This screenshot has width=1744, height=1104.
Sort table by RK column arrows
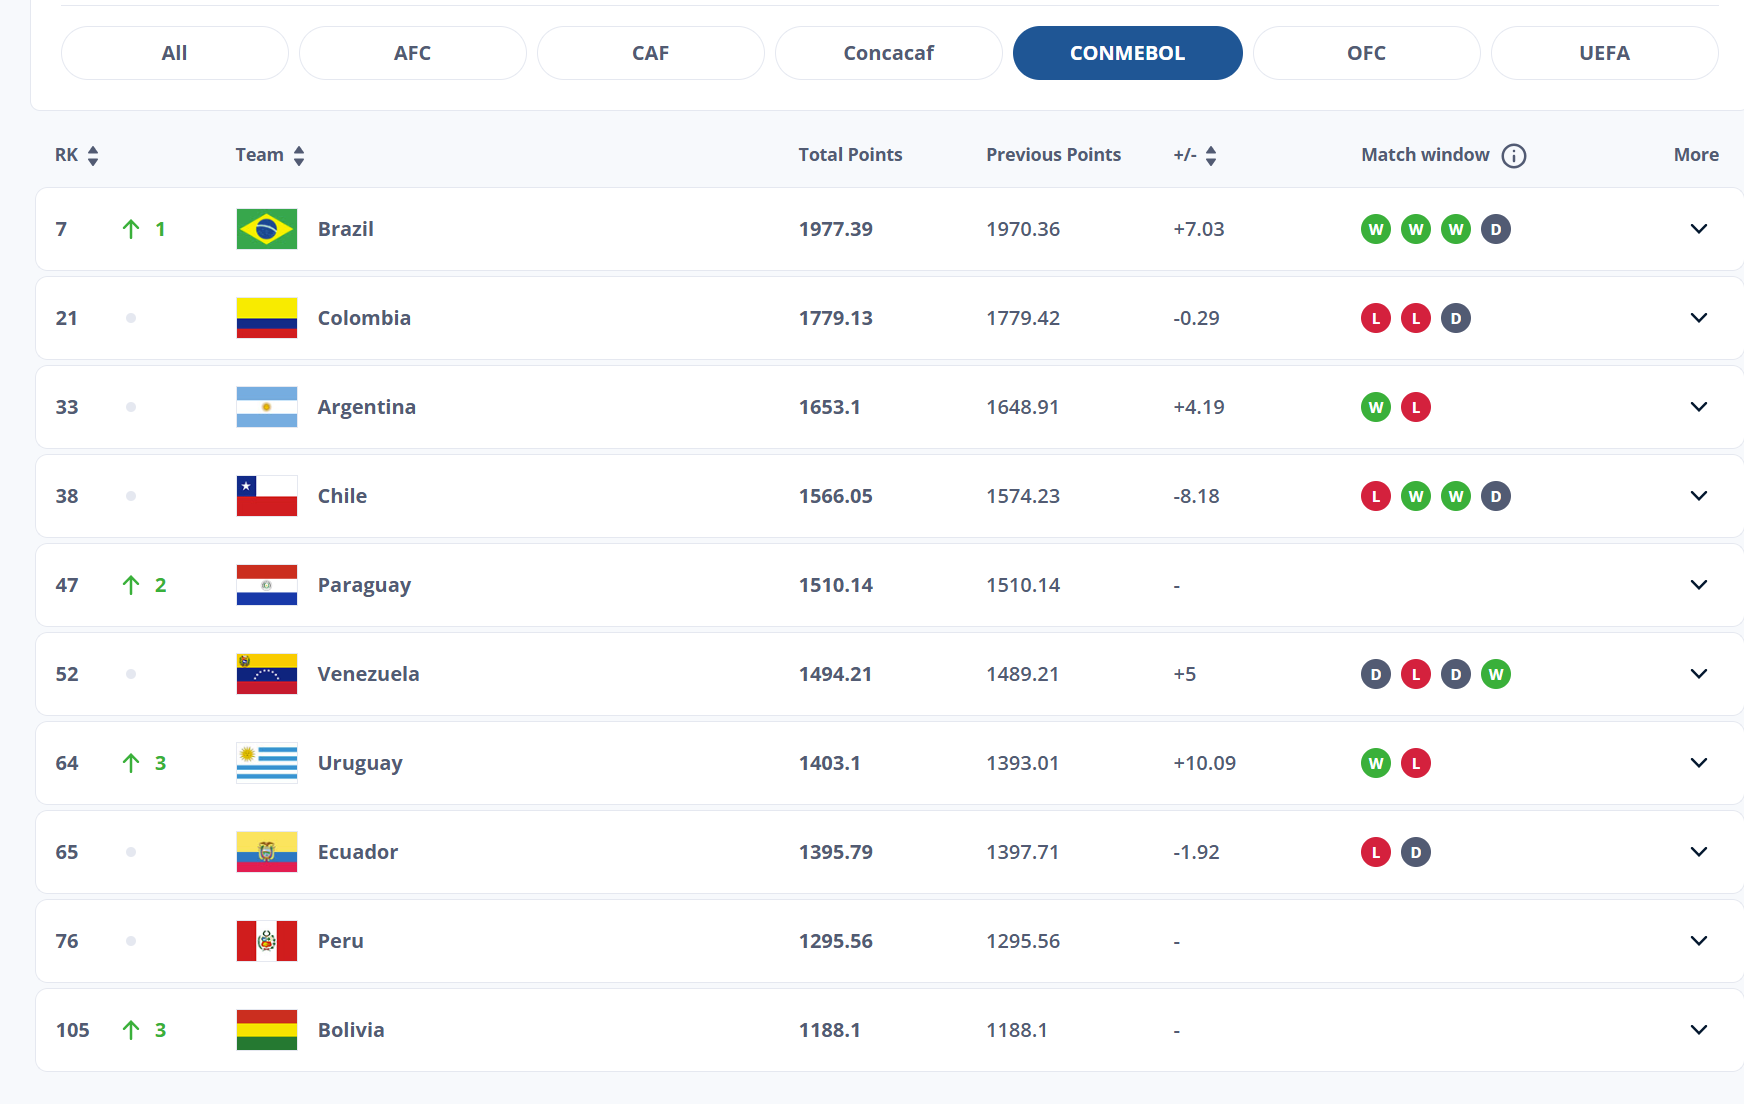pyautogui.click(x=93, y=156)
